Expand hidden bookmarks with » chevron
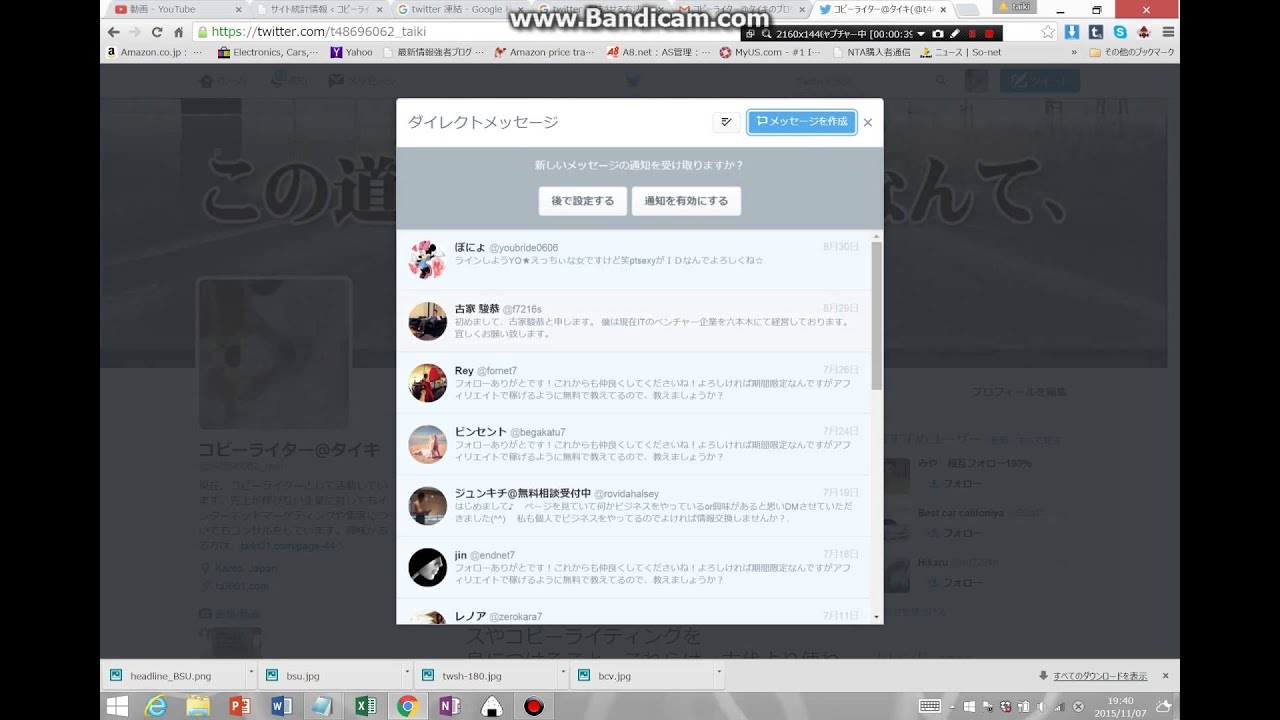Screen dimensions: 1280x720 click(x=1074, y=52)
